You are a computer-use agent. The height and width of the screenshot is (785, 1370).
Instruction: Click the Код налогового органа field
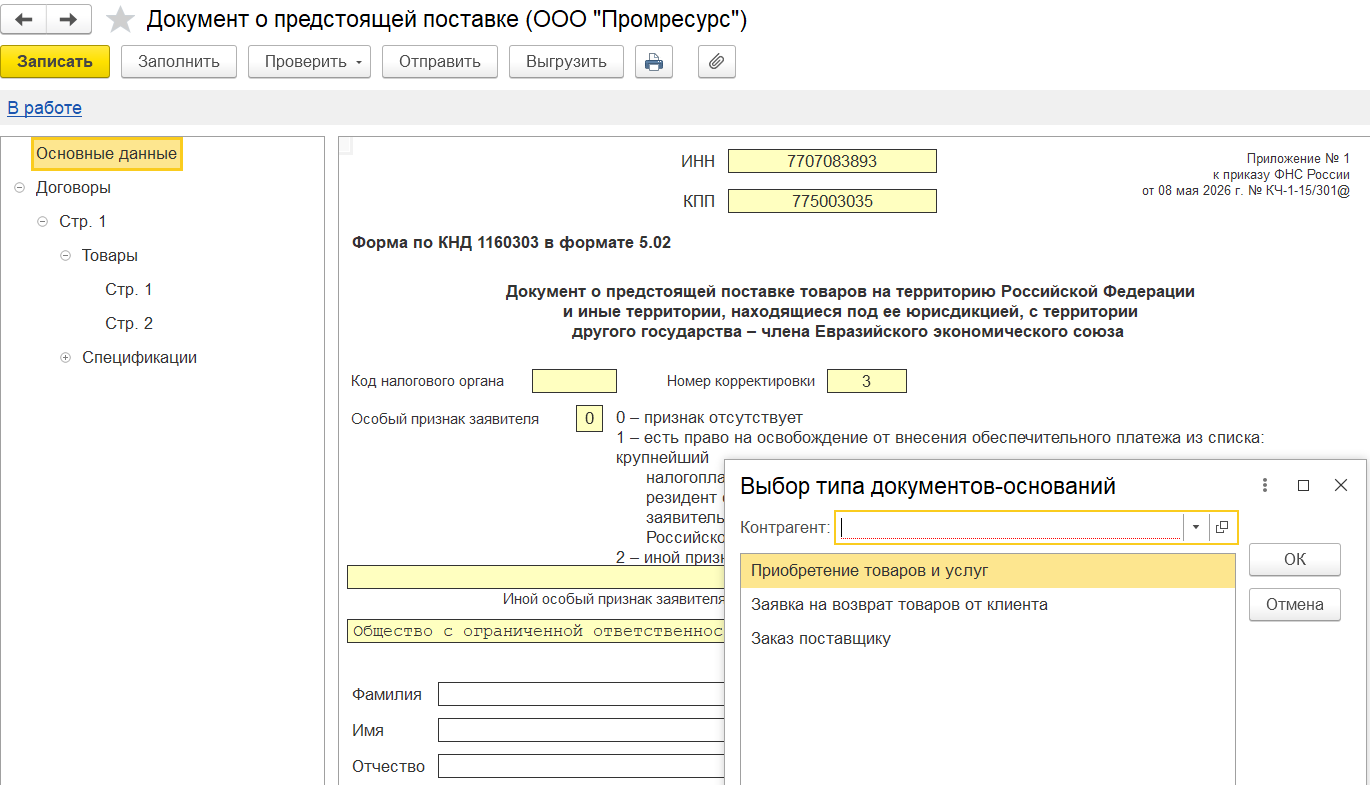[574, 381]
